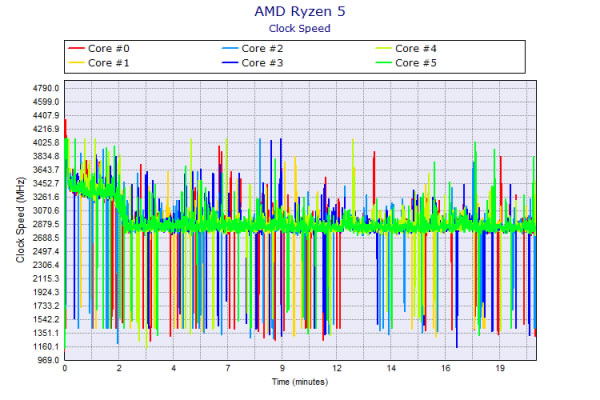Click the 1542.2 y-axis value

tap(46, 319)
